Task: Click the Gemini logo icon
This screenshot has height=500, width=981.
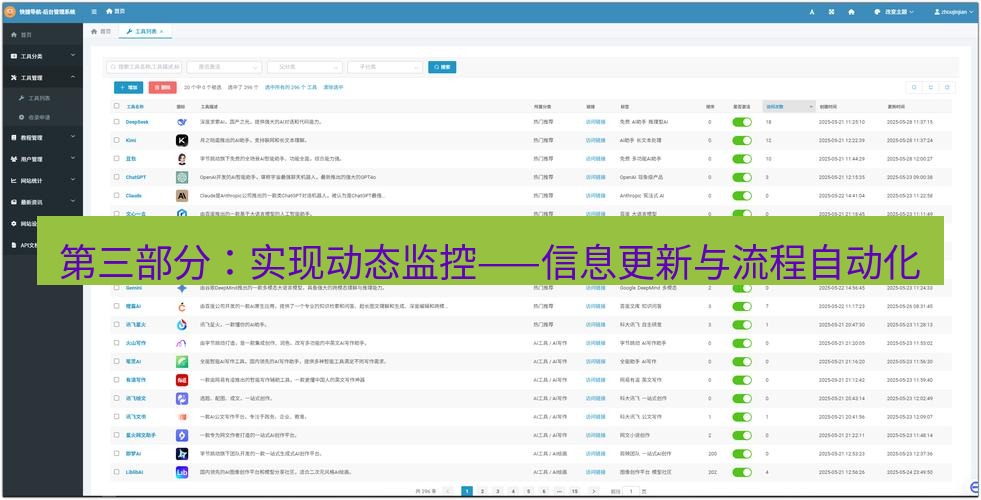Action: tap(181, 288)
